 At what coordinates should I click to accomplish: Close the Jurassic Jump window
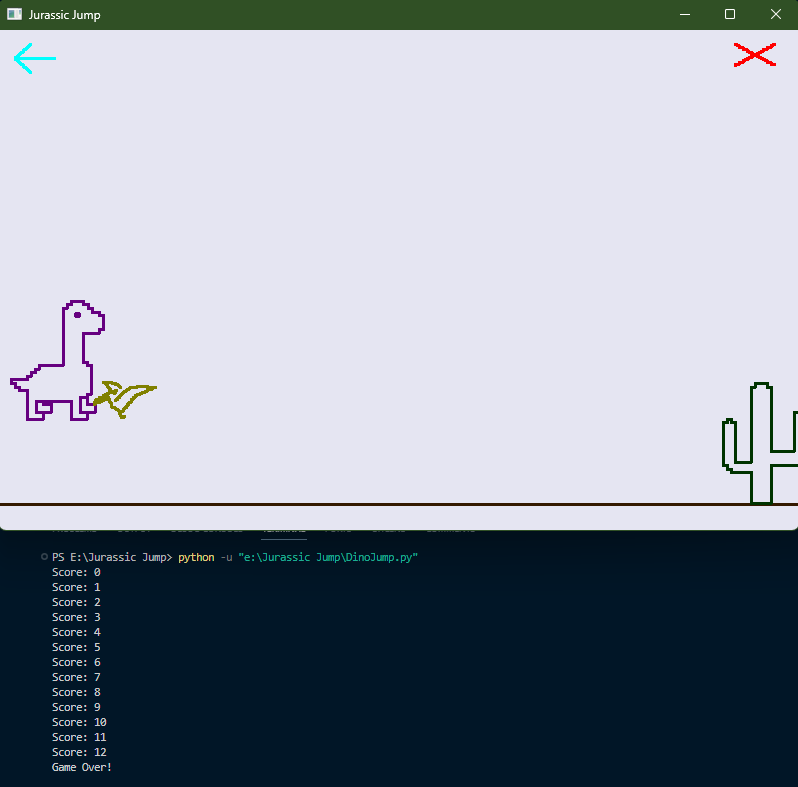[x=775, y=14]
